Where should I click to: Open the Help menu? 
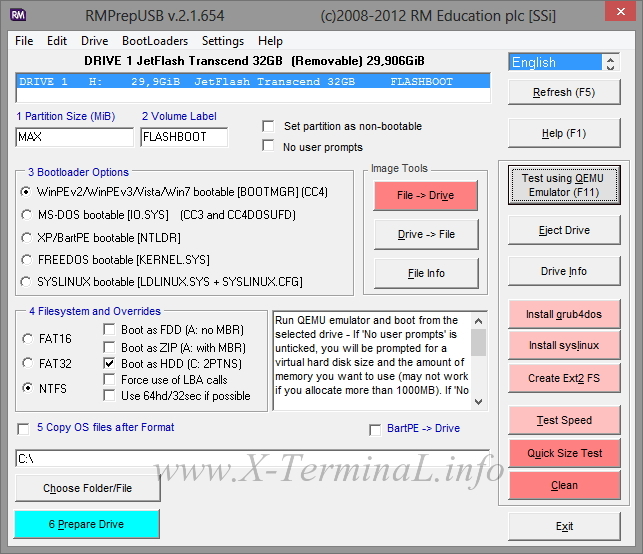(270, 41)
